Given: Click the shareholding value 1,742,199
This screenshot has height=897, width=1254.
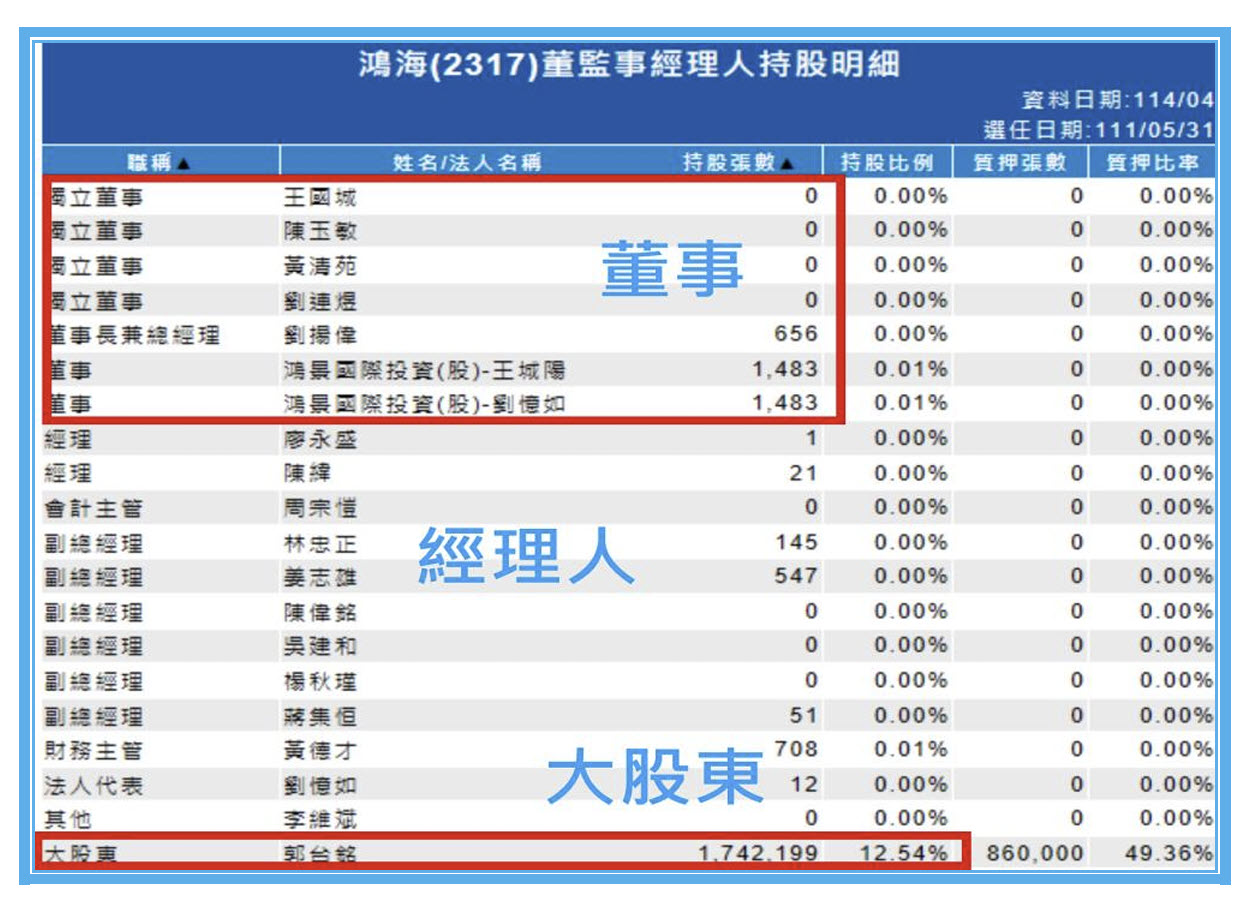Looking at the screenshot, I should click(x=758, y=853).
